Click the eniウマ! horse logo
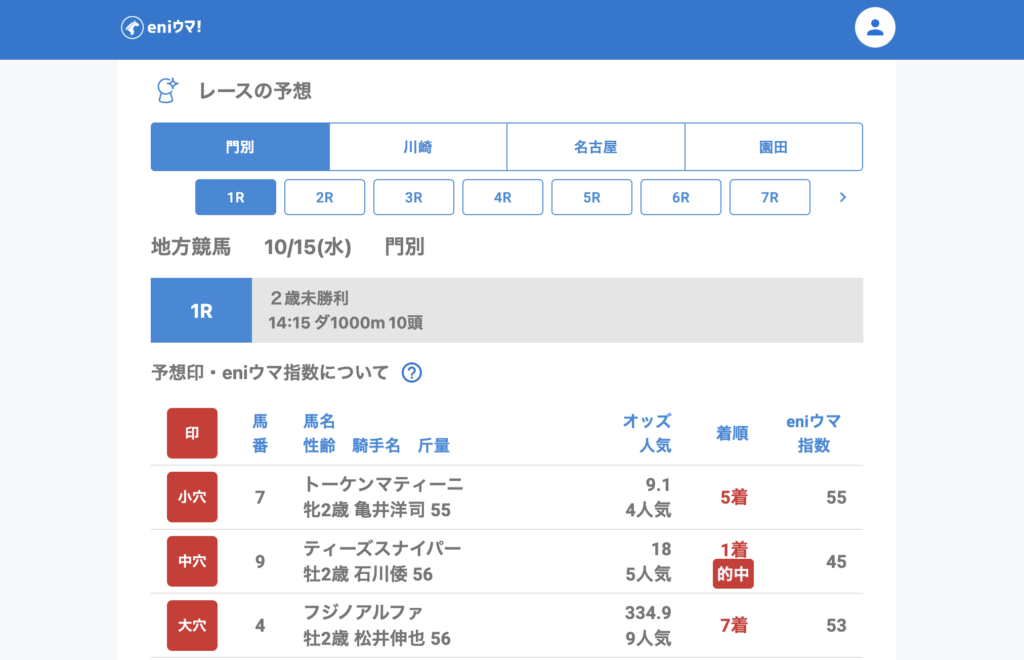1024x660 pixels. click(x=132, y=27)
